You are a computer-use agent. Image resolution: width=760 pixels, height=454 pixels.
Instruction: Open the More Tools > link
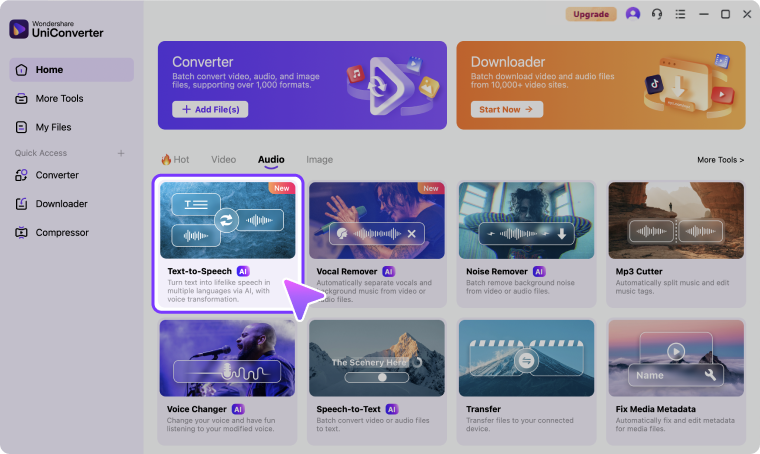720,160
